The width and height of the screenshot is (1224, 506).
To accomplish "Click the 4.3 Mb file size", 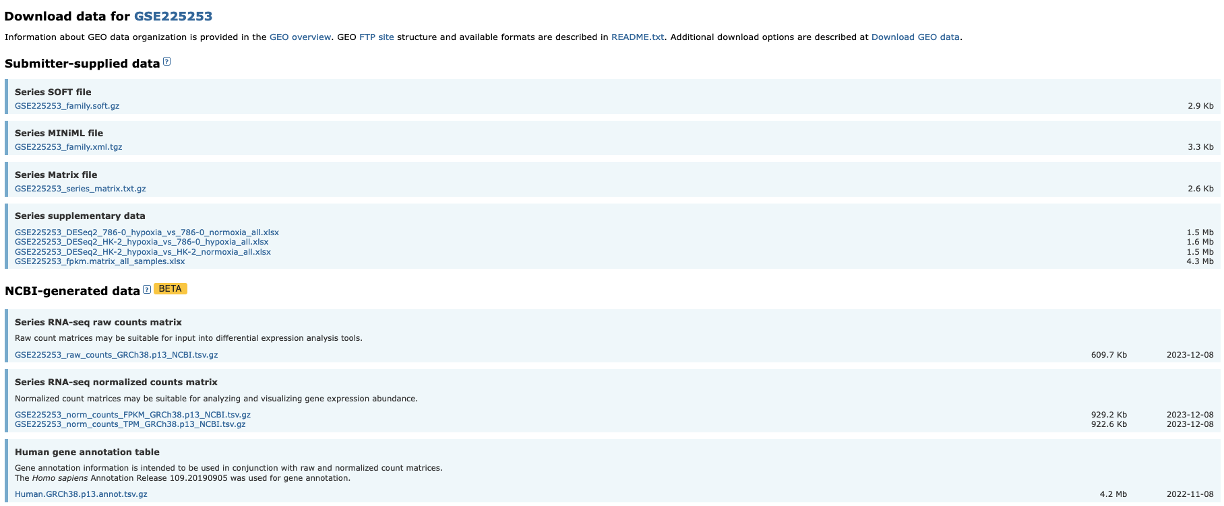I will point(1200,261).
